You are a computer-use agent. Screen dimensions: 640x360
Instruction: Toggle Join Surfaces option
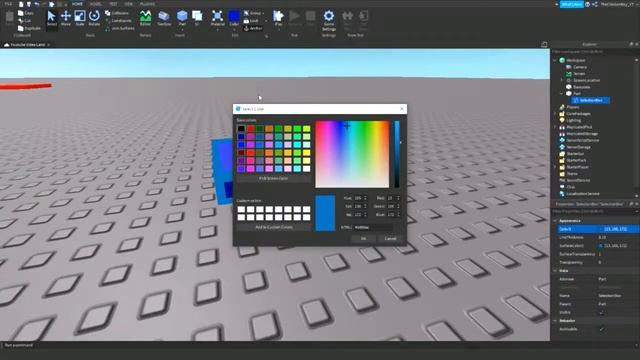[120, 28]
